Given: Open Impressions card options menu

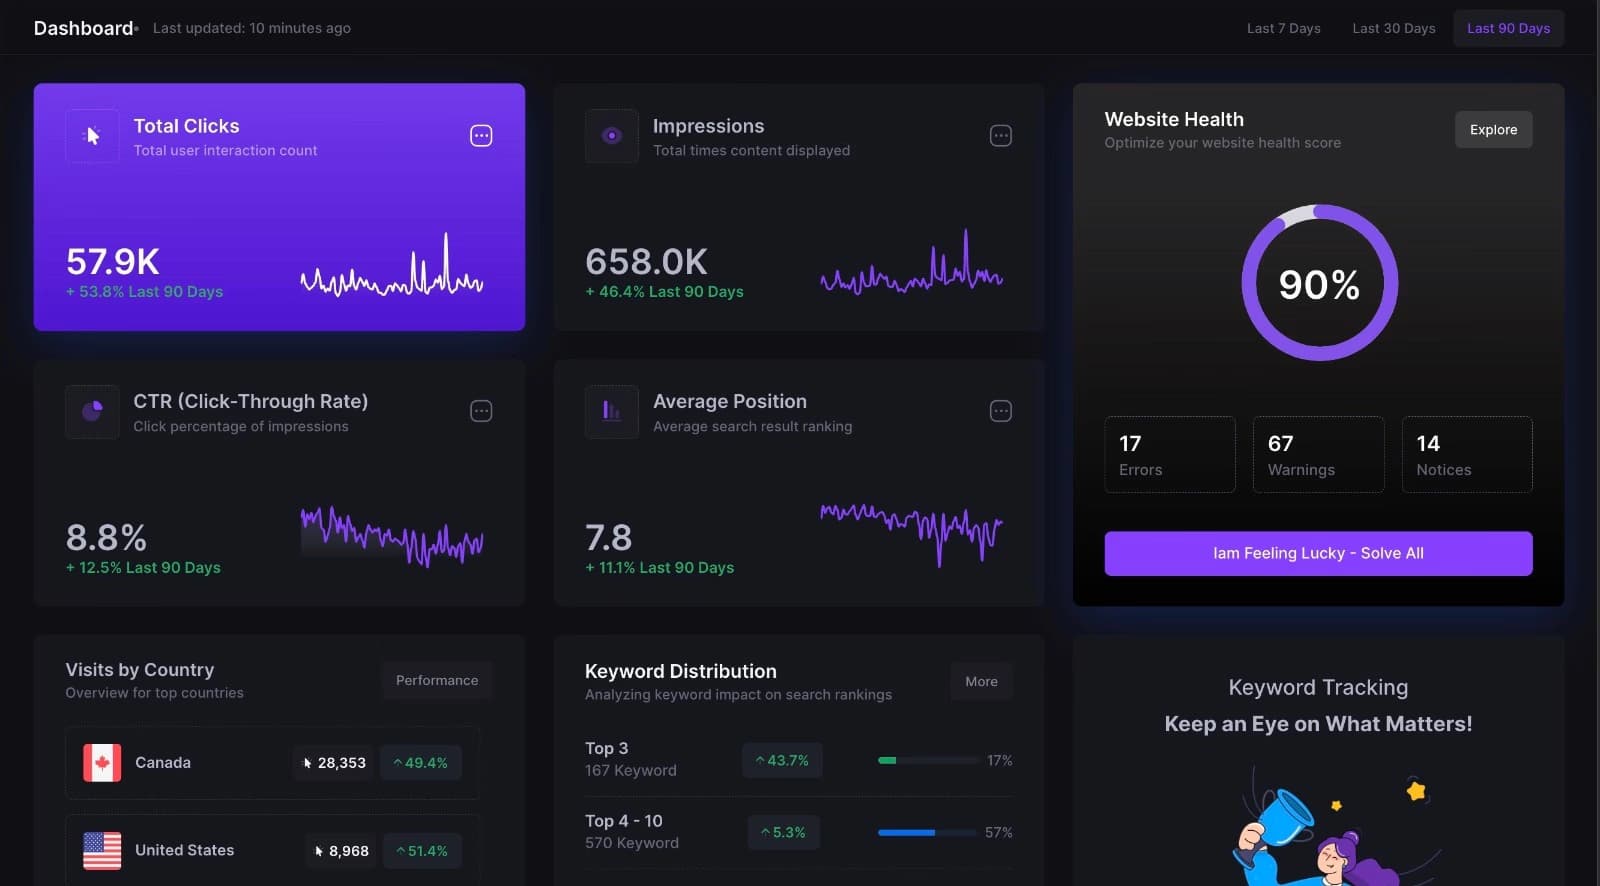Looking at the screenshot, I should point(1000,136).
